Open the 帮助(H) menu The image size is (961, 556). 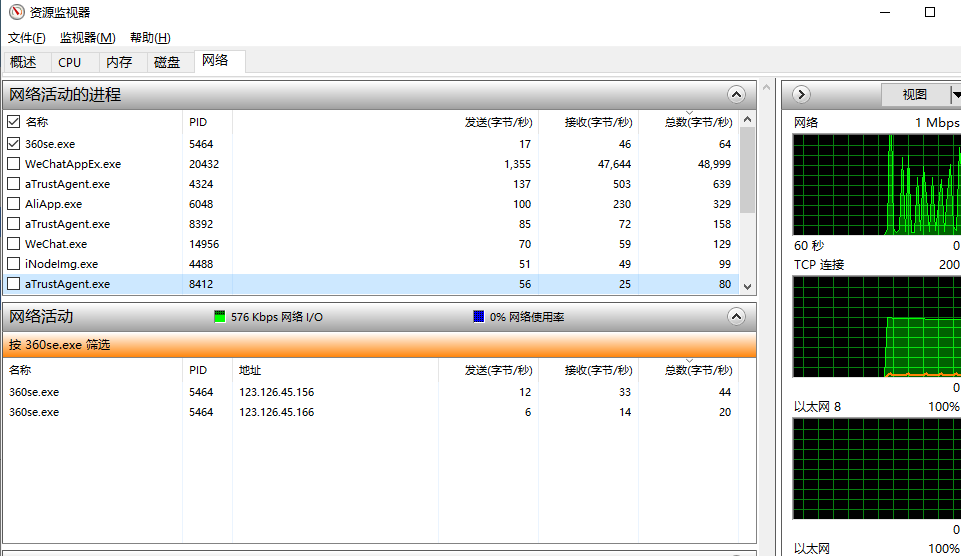click(150, 37)
